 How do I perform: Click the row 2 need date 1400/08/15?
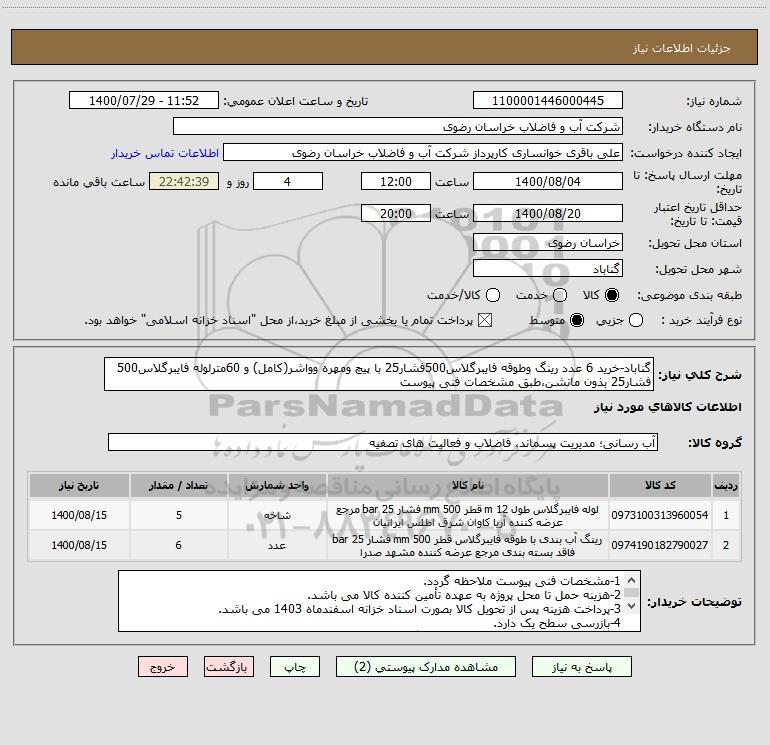pyautogui.click(x=79, y=545)
